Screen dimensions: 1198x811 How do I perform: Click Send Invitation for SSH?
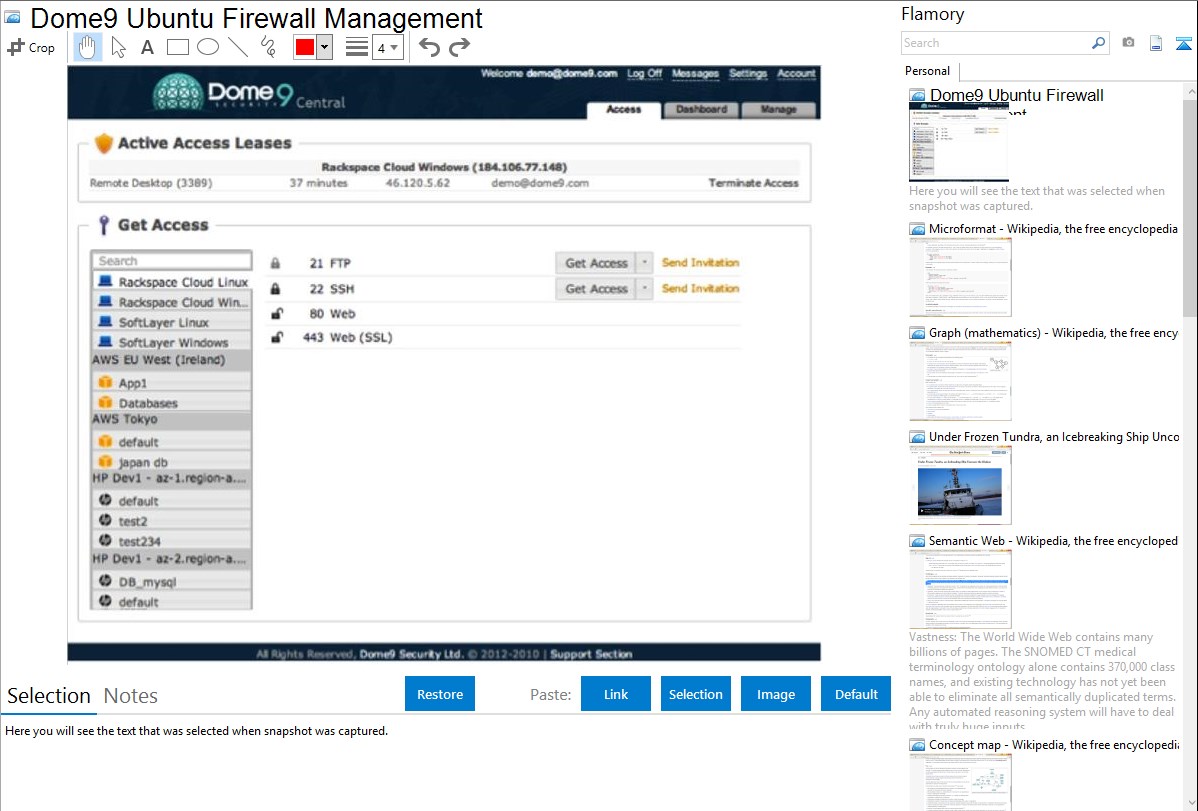click(701, 288)
